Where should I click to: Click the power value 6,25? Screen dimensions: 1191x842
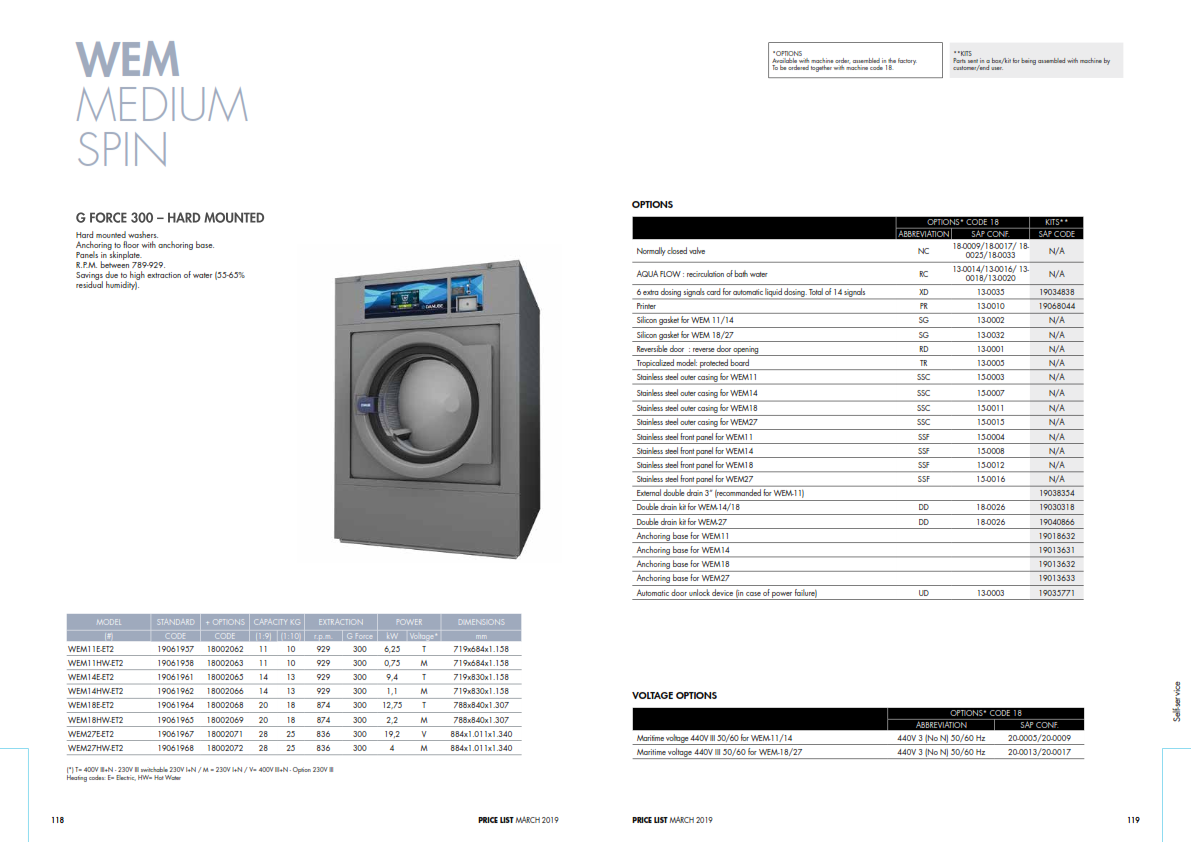(x=392, y=649)
